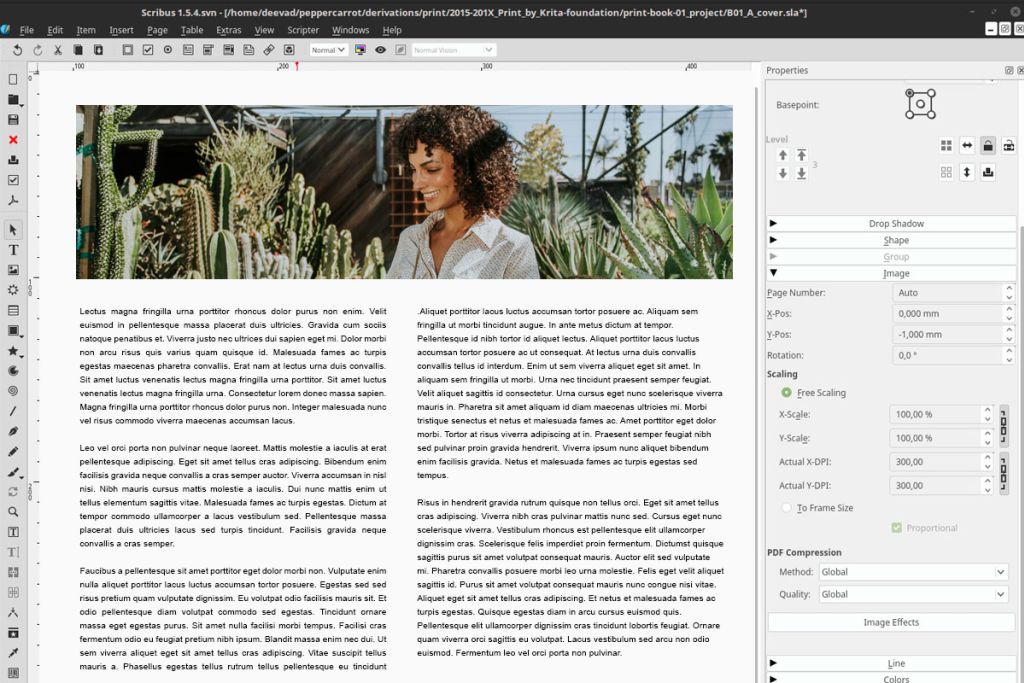Screen dimensions: 1024x683
Task: Uncheck the Proportional checkbox
Action: 895,527
